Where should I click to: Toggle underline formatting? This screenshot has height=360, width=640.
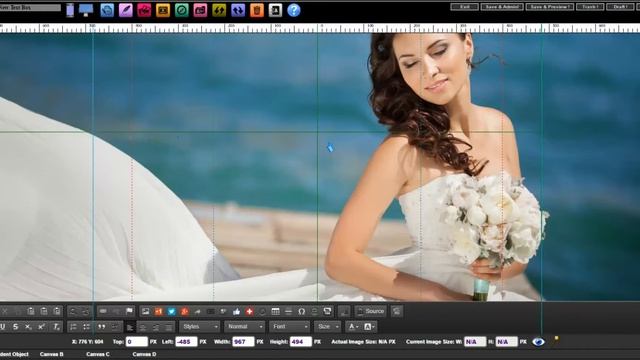click(x=2, y=327)
